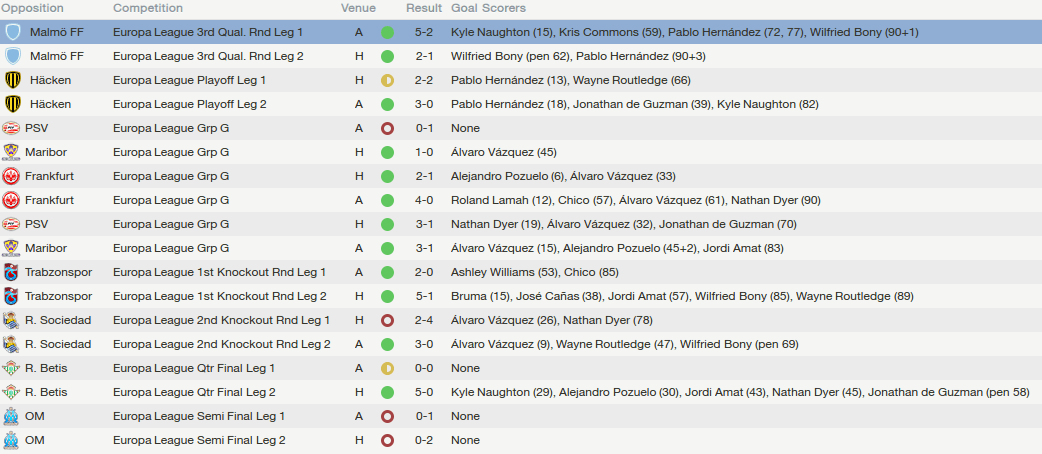
Task: Click PSV logo in the 0-1 away match
Action: [11, 128]
